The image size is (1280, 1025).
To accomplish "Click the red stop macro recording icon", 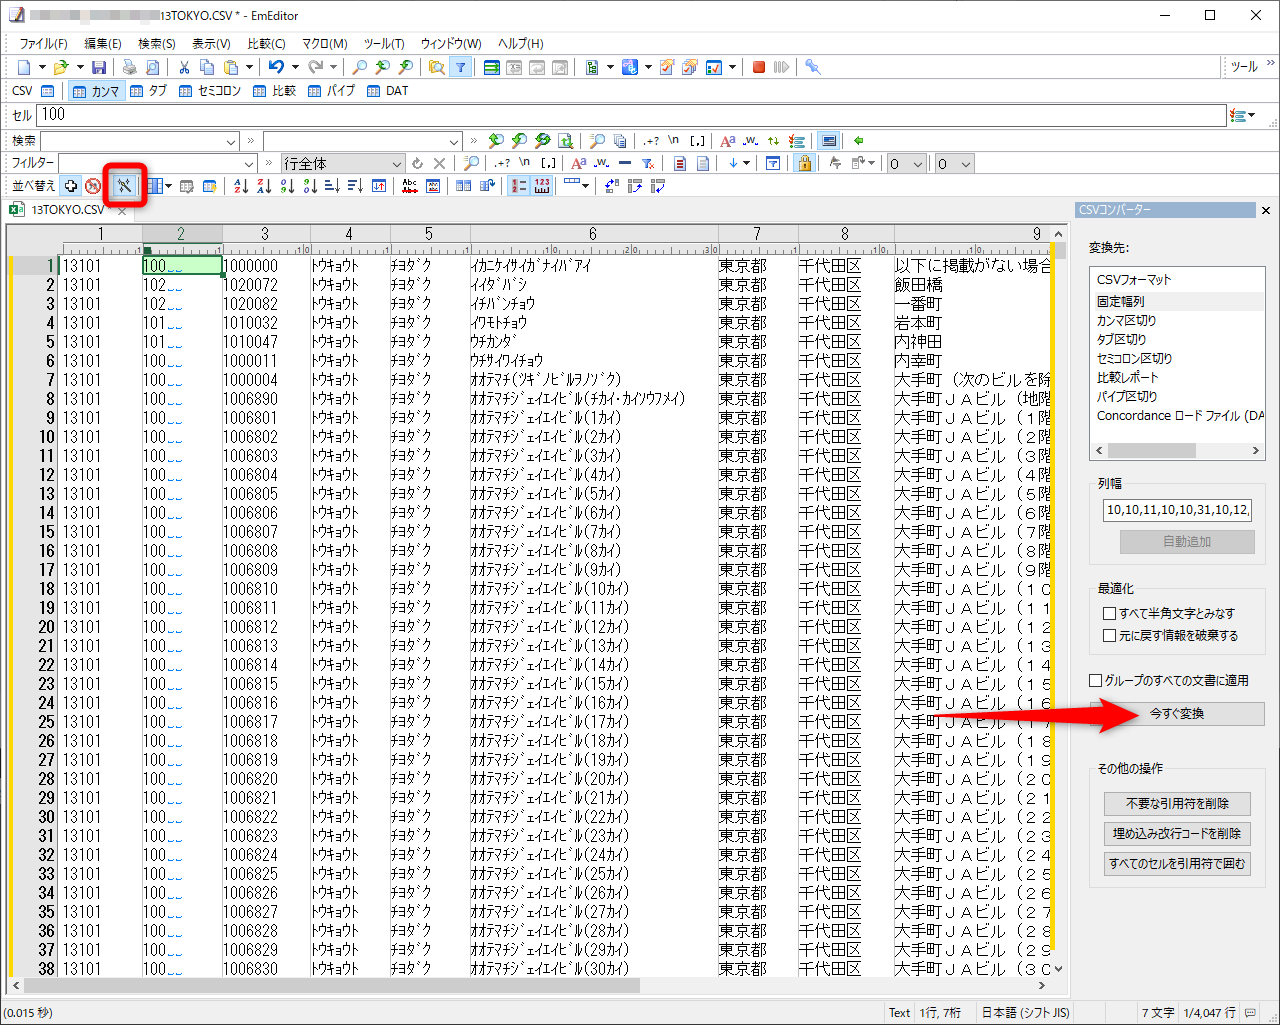I will [759, 67].
